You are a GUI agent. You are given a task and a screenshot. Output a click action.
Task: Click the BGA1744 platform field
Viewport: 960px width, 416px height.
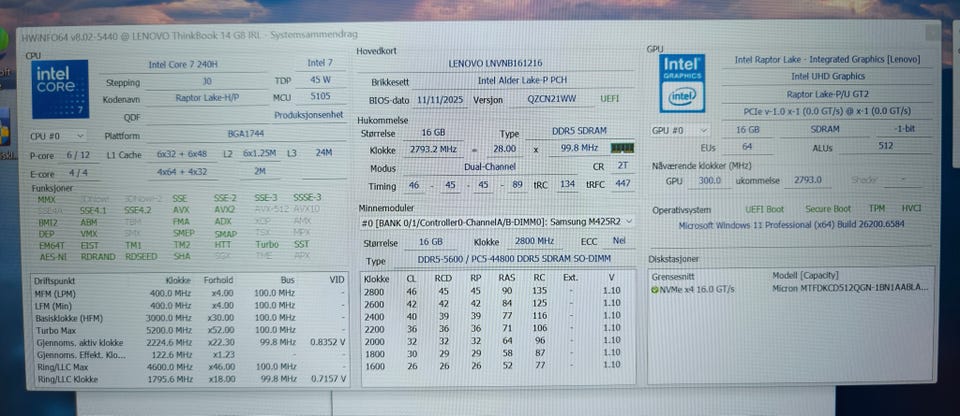[x=247, y=136]
